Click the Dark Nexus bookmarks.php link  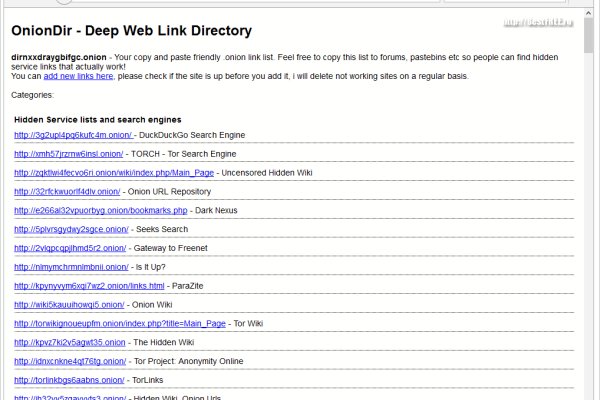[101, 210]
